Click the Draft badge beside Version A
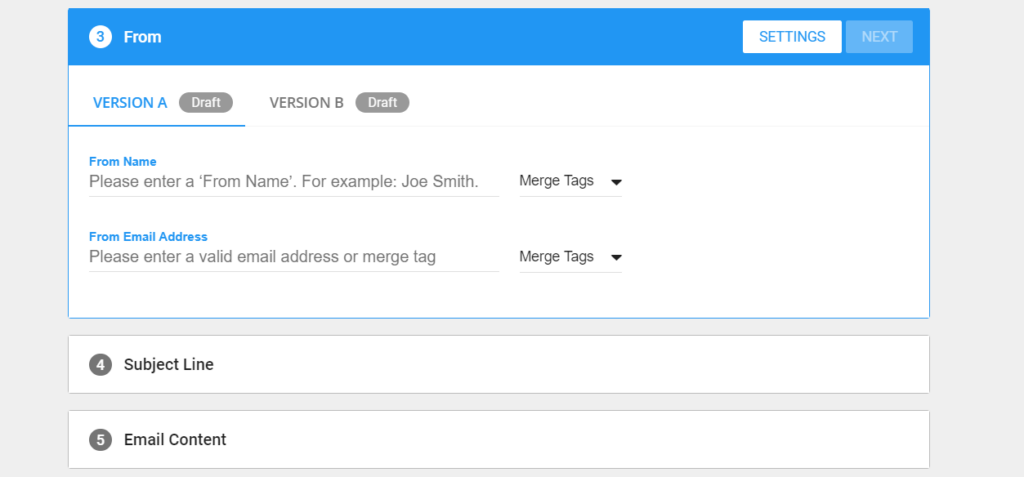1024x477 pixels. tap(206, 103)
